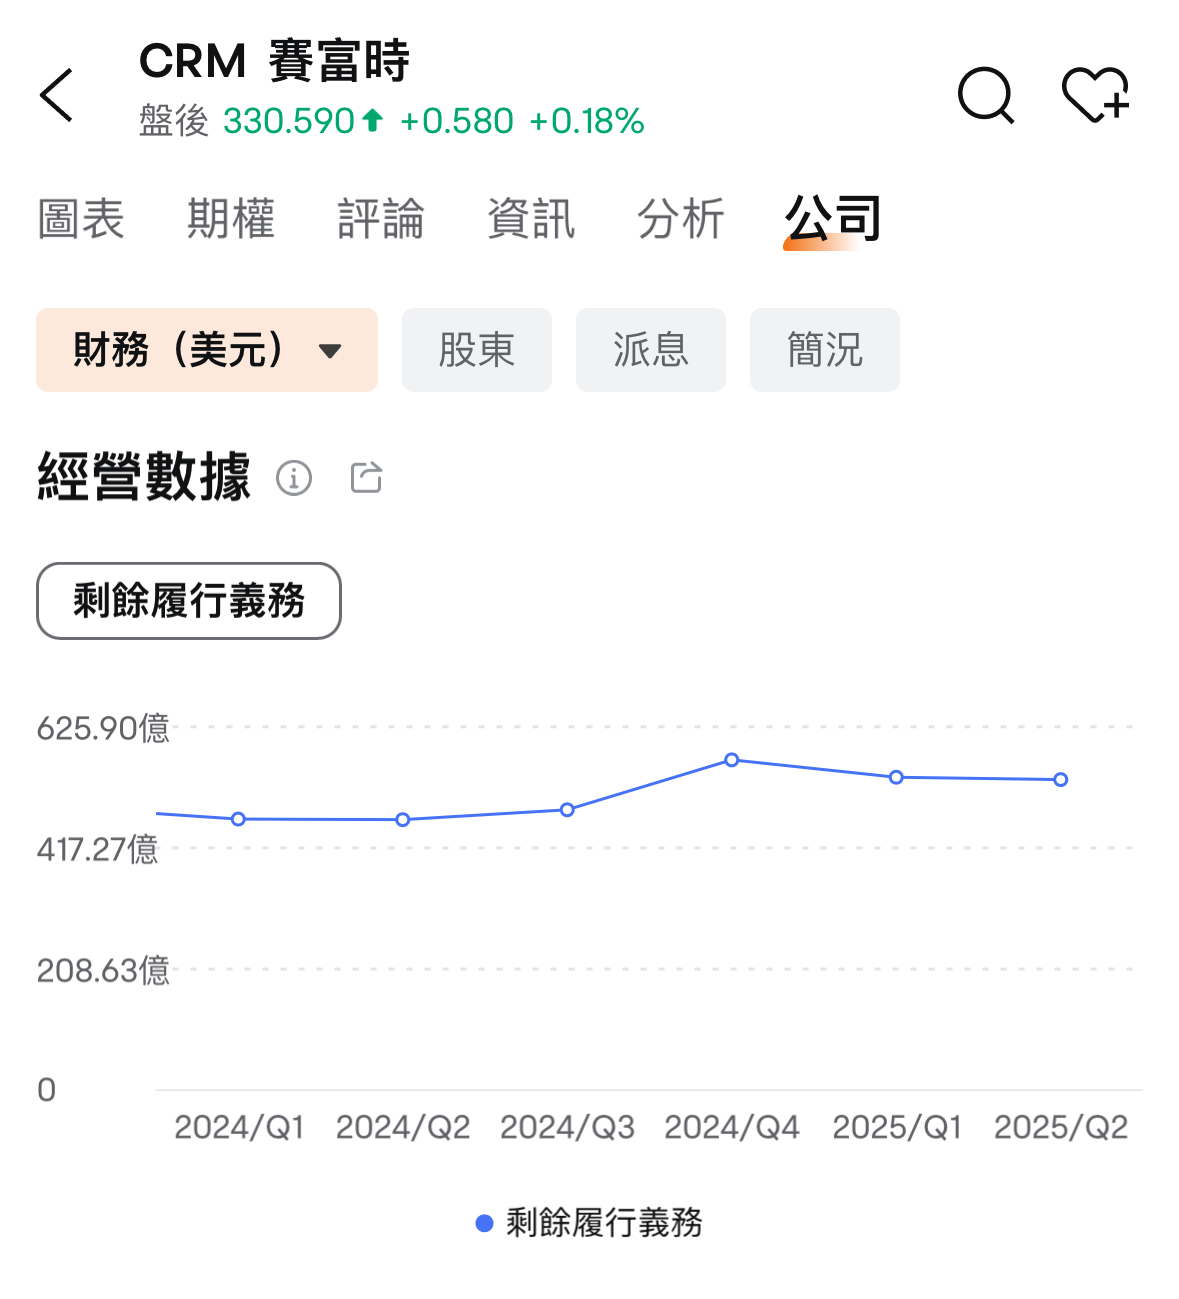Viewport: 1179px width, 1299px height.
Task: Add CRM to watchlist heart icon
Action: click(1095, 95)
